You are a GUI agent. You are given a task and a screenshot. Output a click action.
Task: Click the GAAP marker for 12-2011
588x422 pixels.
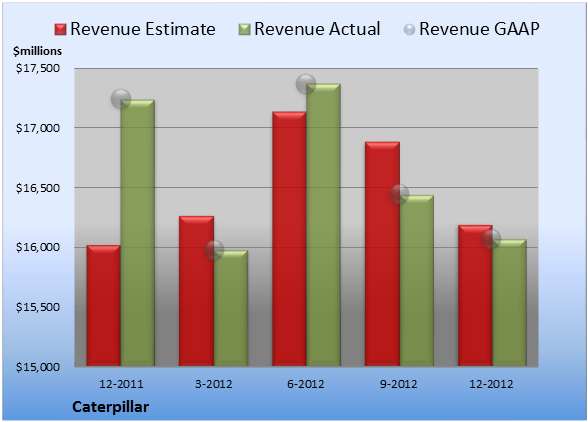coord(121,99)
